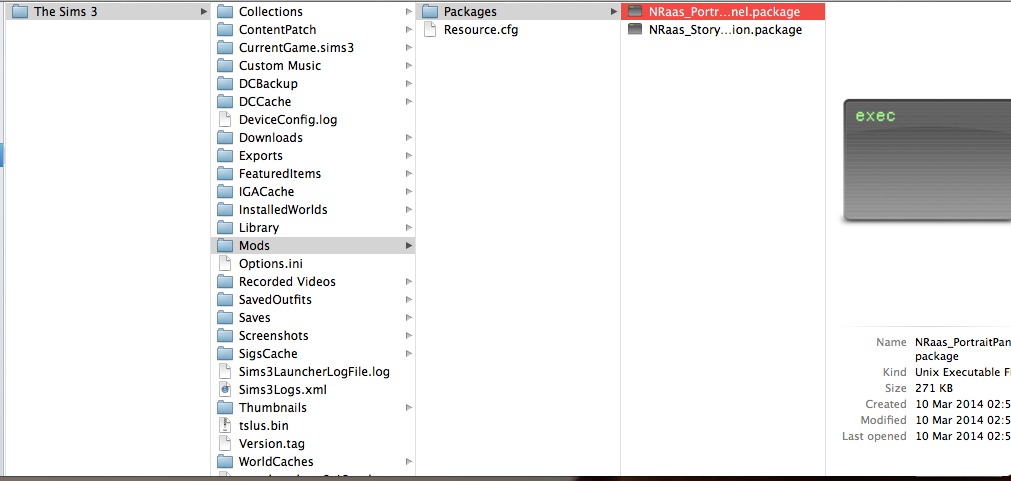Click the Custom Music folder icon

(x=224, y=66)
